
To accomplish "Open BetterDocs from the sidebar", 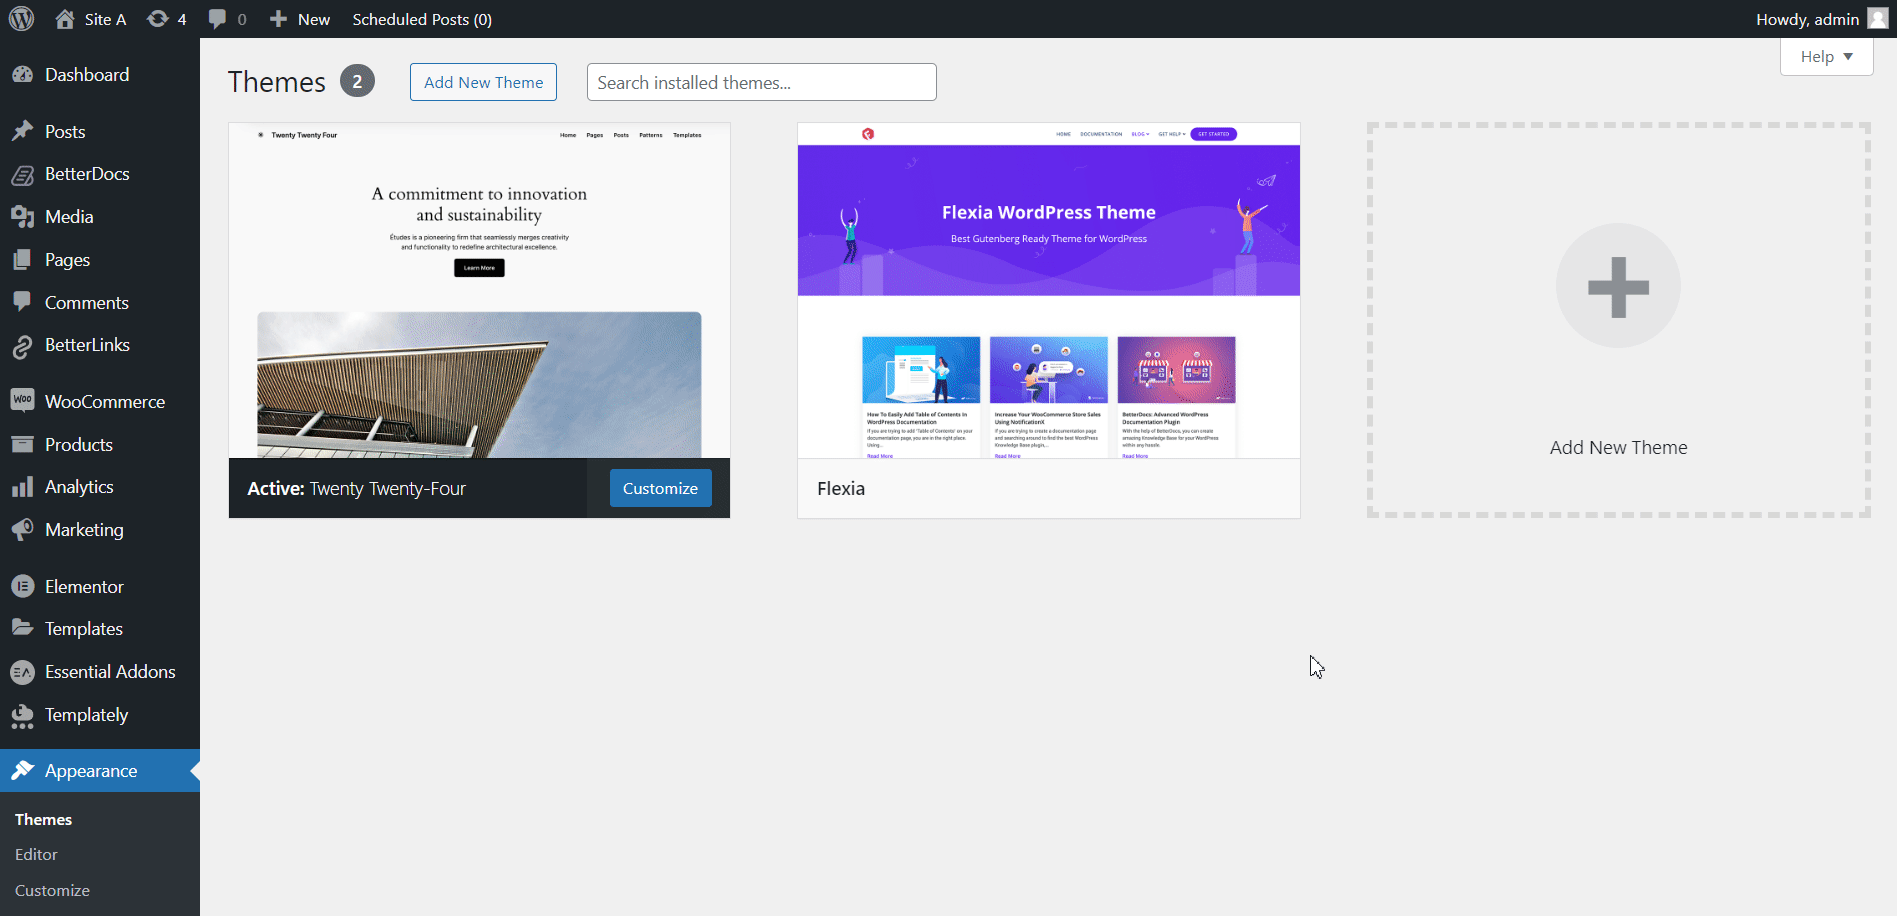I will coord(24,173).
